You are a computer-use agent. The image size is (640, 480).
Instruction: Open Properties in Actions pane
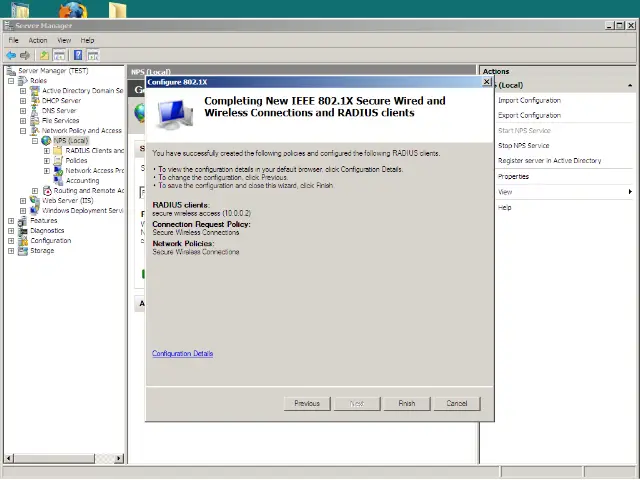(x=513, y=177)
